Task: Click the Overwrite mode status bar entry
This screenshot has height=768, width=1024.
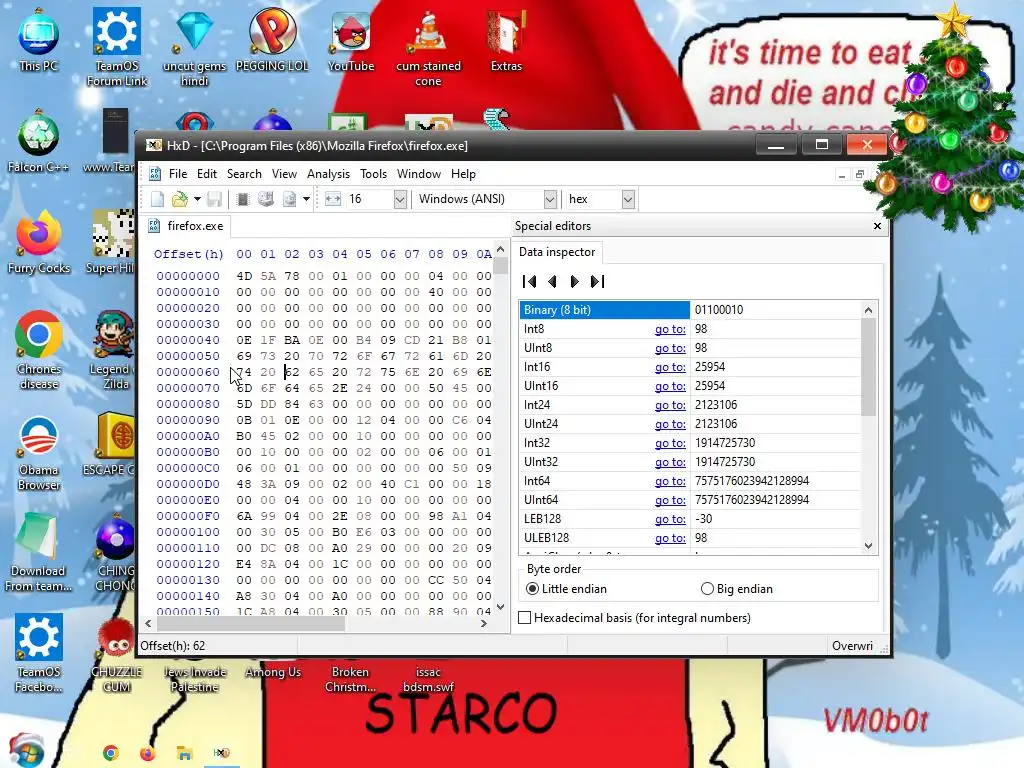Action: coord(852,646)
